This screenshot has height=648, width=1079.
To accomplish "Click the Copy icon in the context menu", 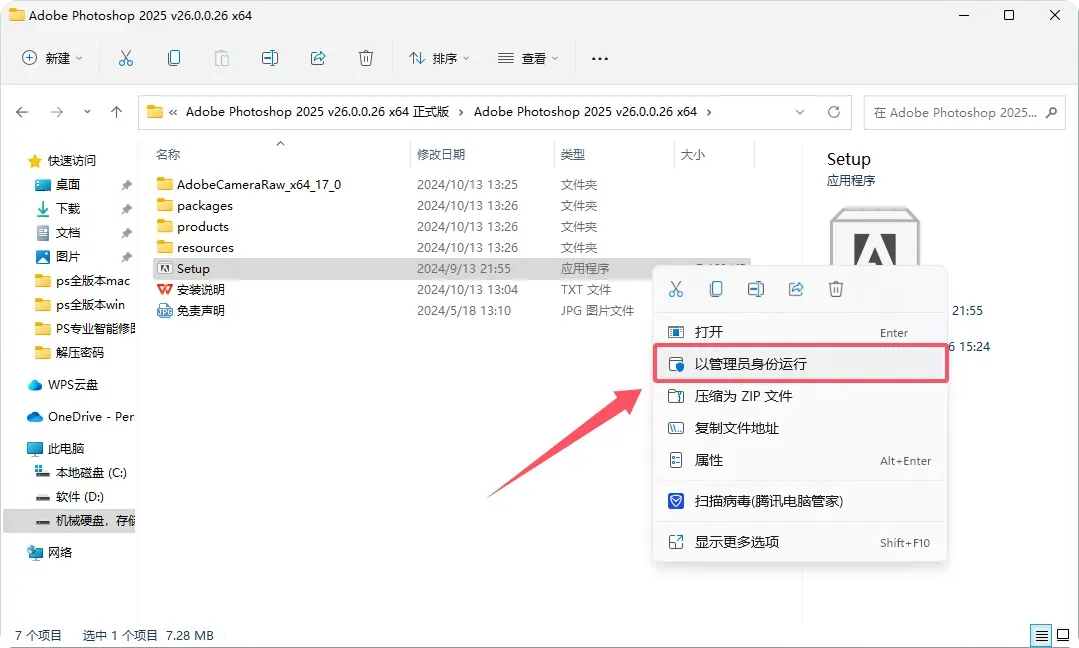I will click(716, 289).
